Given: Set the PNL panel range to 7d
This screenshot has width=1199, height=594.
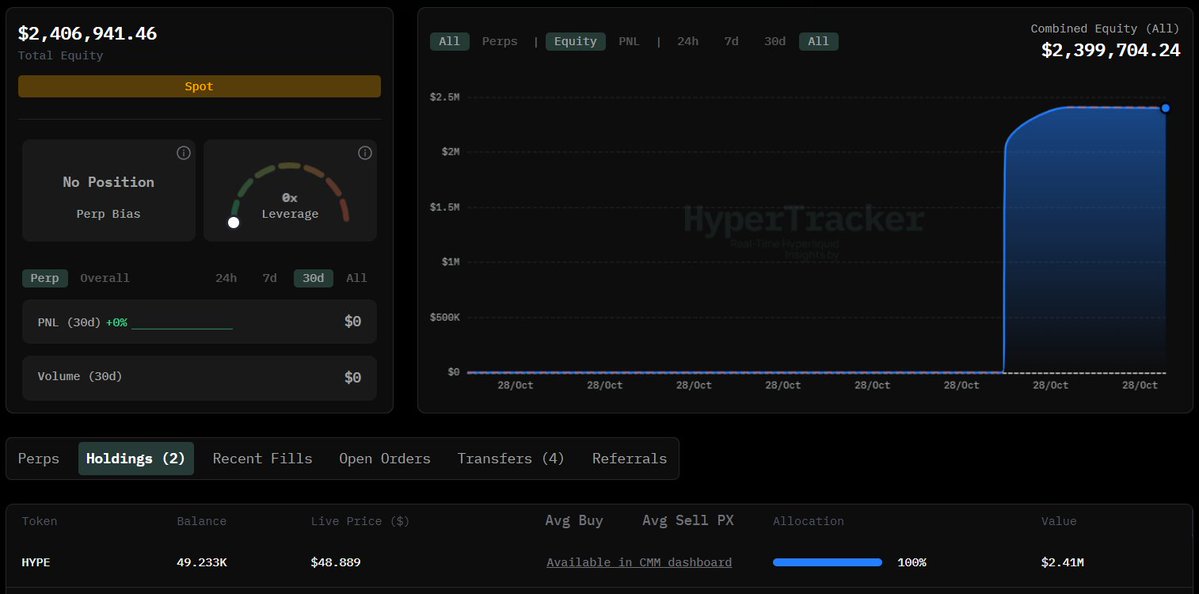Looking at the screenshot, I should click(269, 278).
